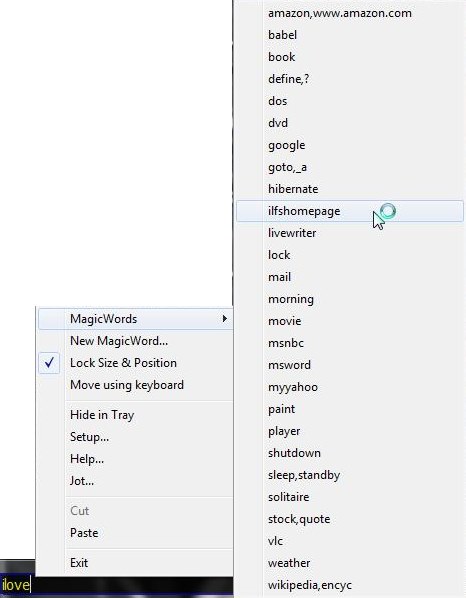Choose Paste in the context menu
The width and height of the screenshot is (466, 598).
[136, 533]
